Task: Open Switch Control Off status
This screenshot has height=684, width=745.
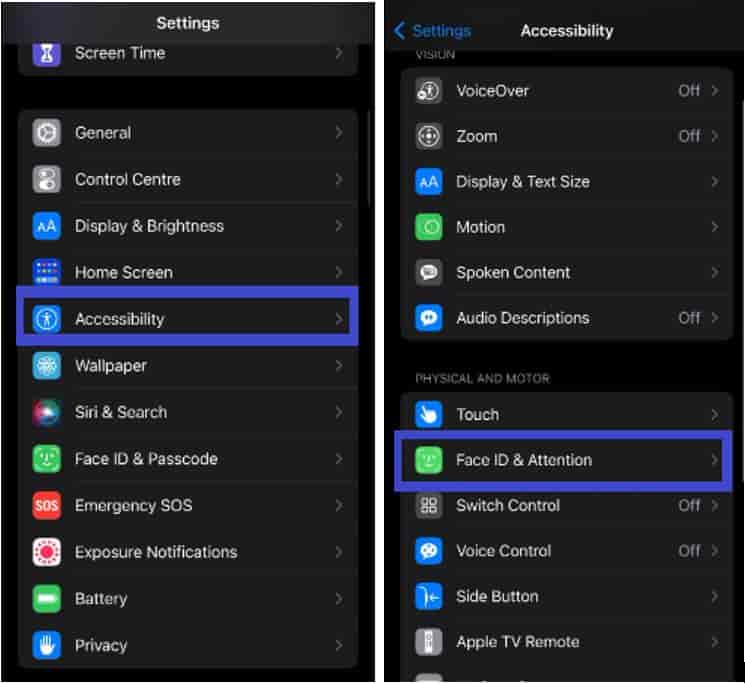Action: [689, 505]
